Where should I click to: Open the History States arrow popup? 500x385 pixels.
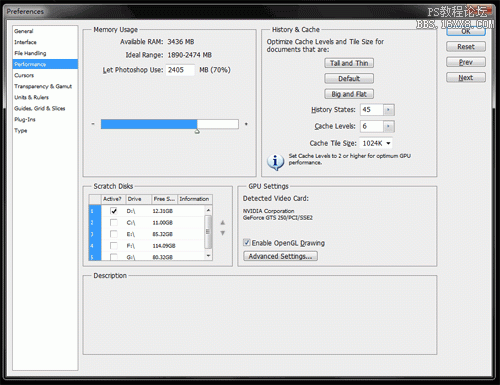(389, 110)
